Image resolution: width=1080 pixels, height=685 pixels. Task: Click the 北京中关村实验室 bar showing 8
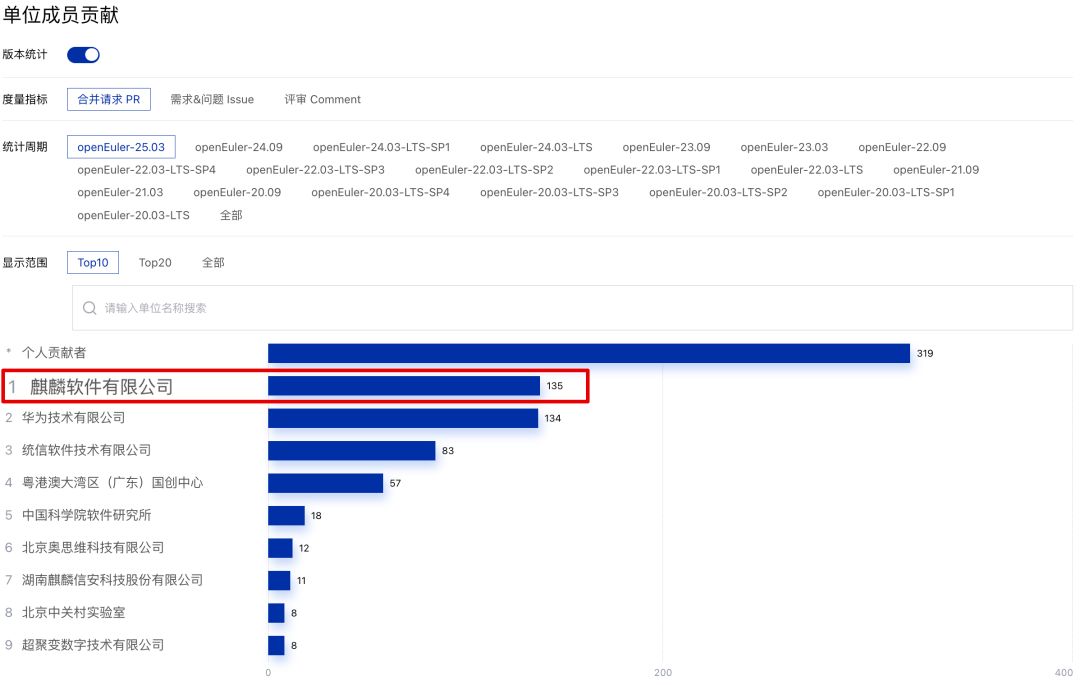(276, 612)
